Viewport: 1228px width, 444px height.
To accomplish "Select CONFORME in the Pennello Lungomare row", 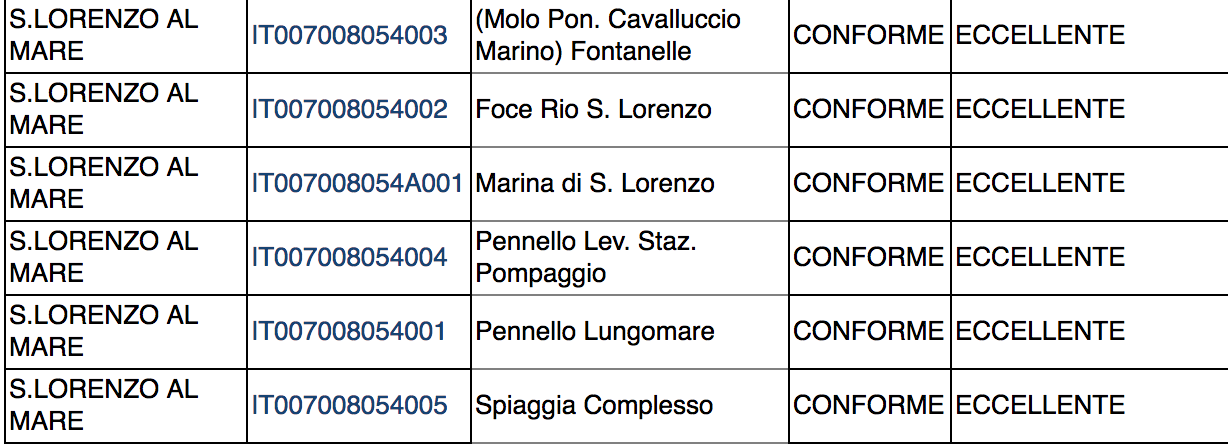I will [868, 331].
